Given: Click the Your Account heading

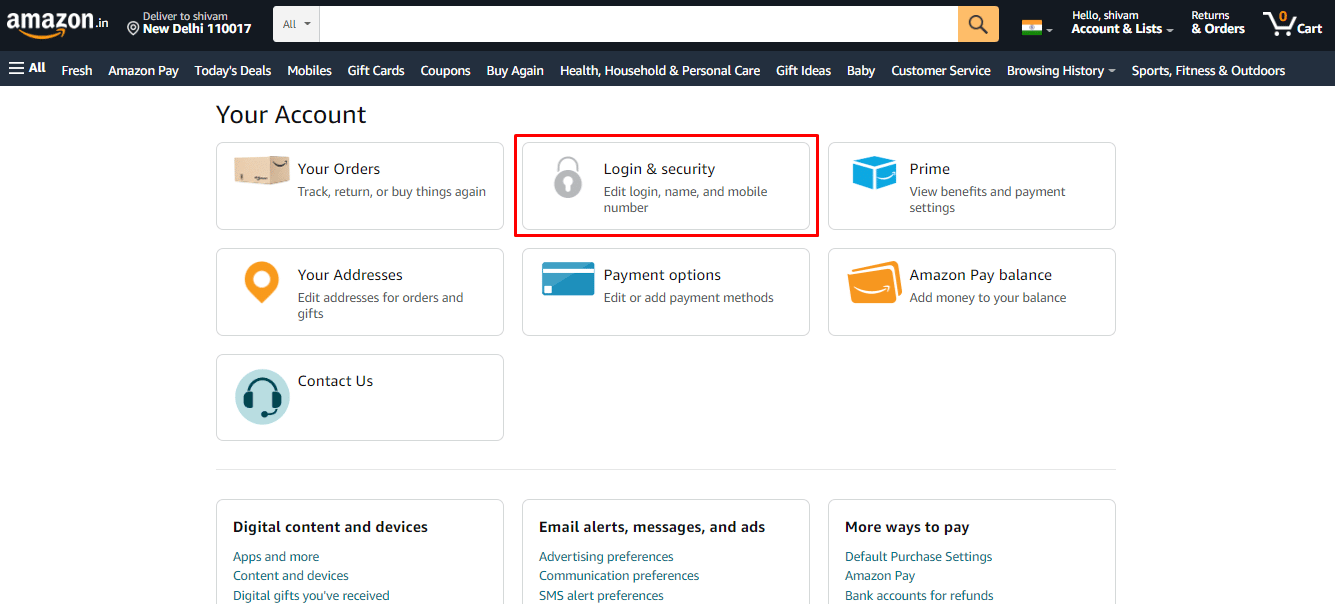Looking at the screenshot, I should pyautogui.click(x=291, y=115).
